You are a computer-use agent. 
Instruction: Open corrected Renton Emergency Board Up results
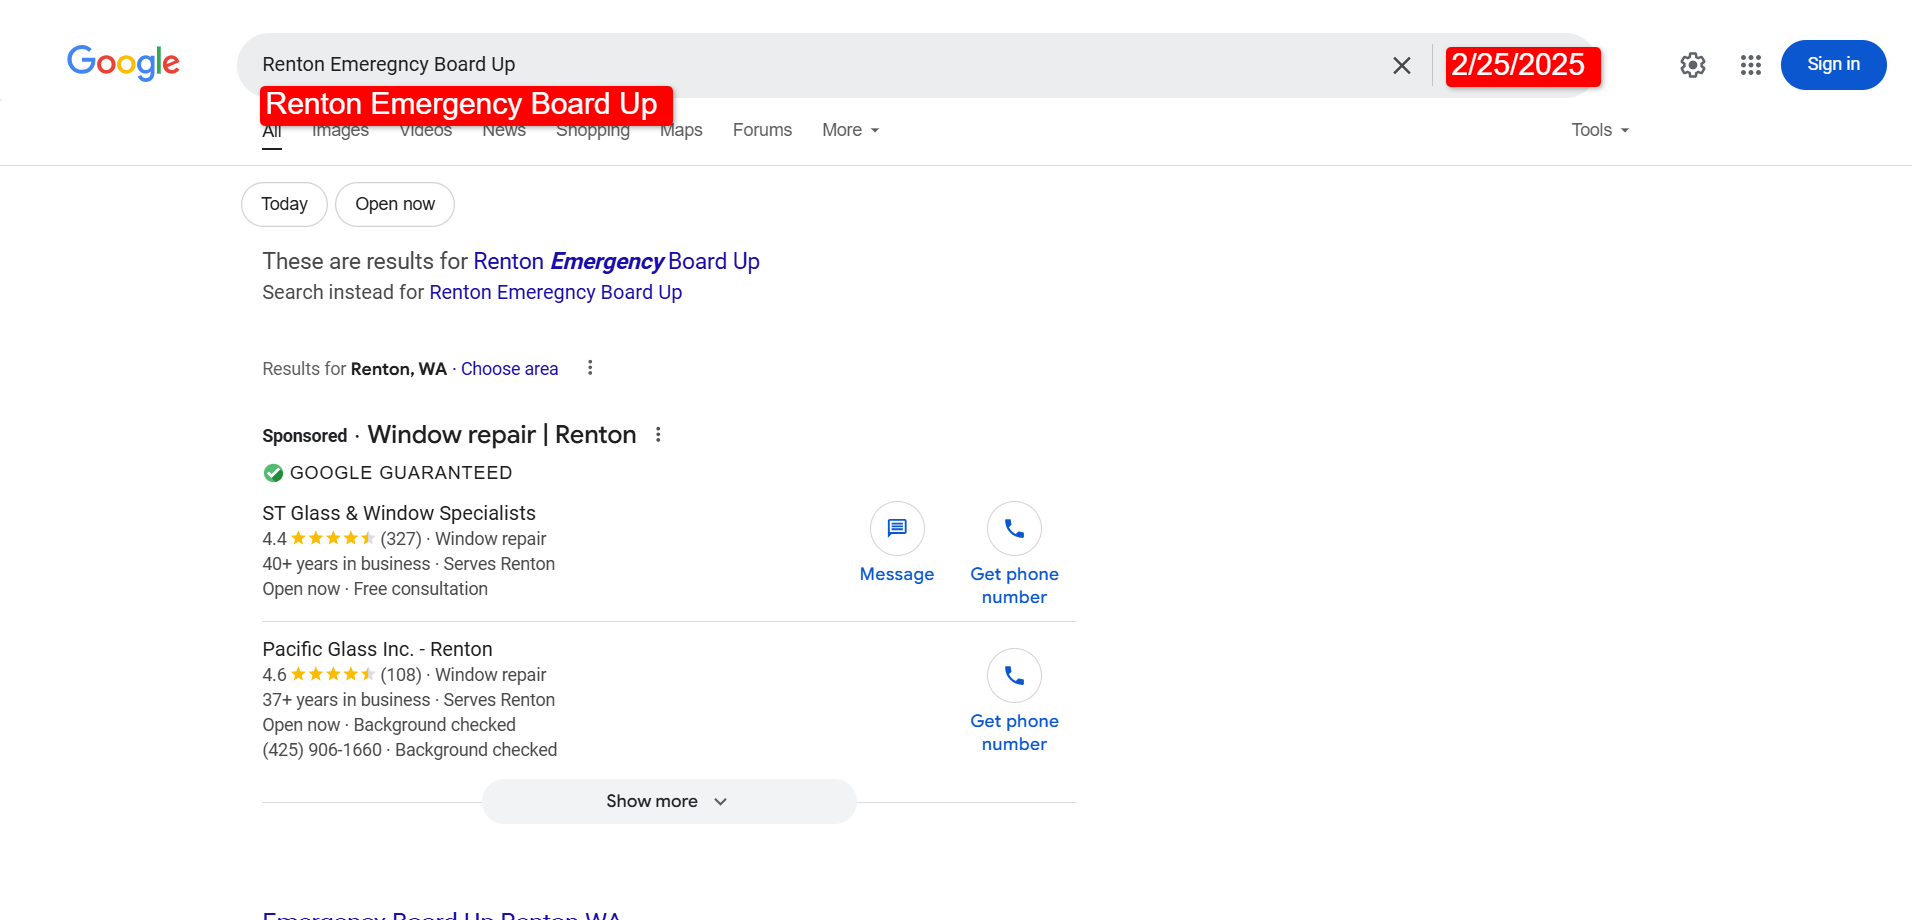click(616, 261)
